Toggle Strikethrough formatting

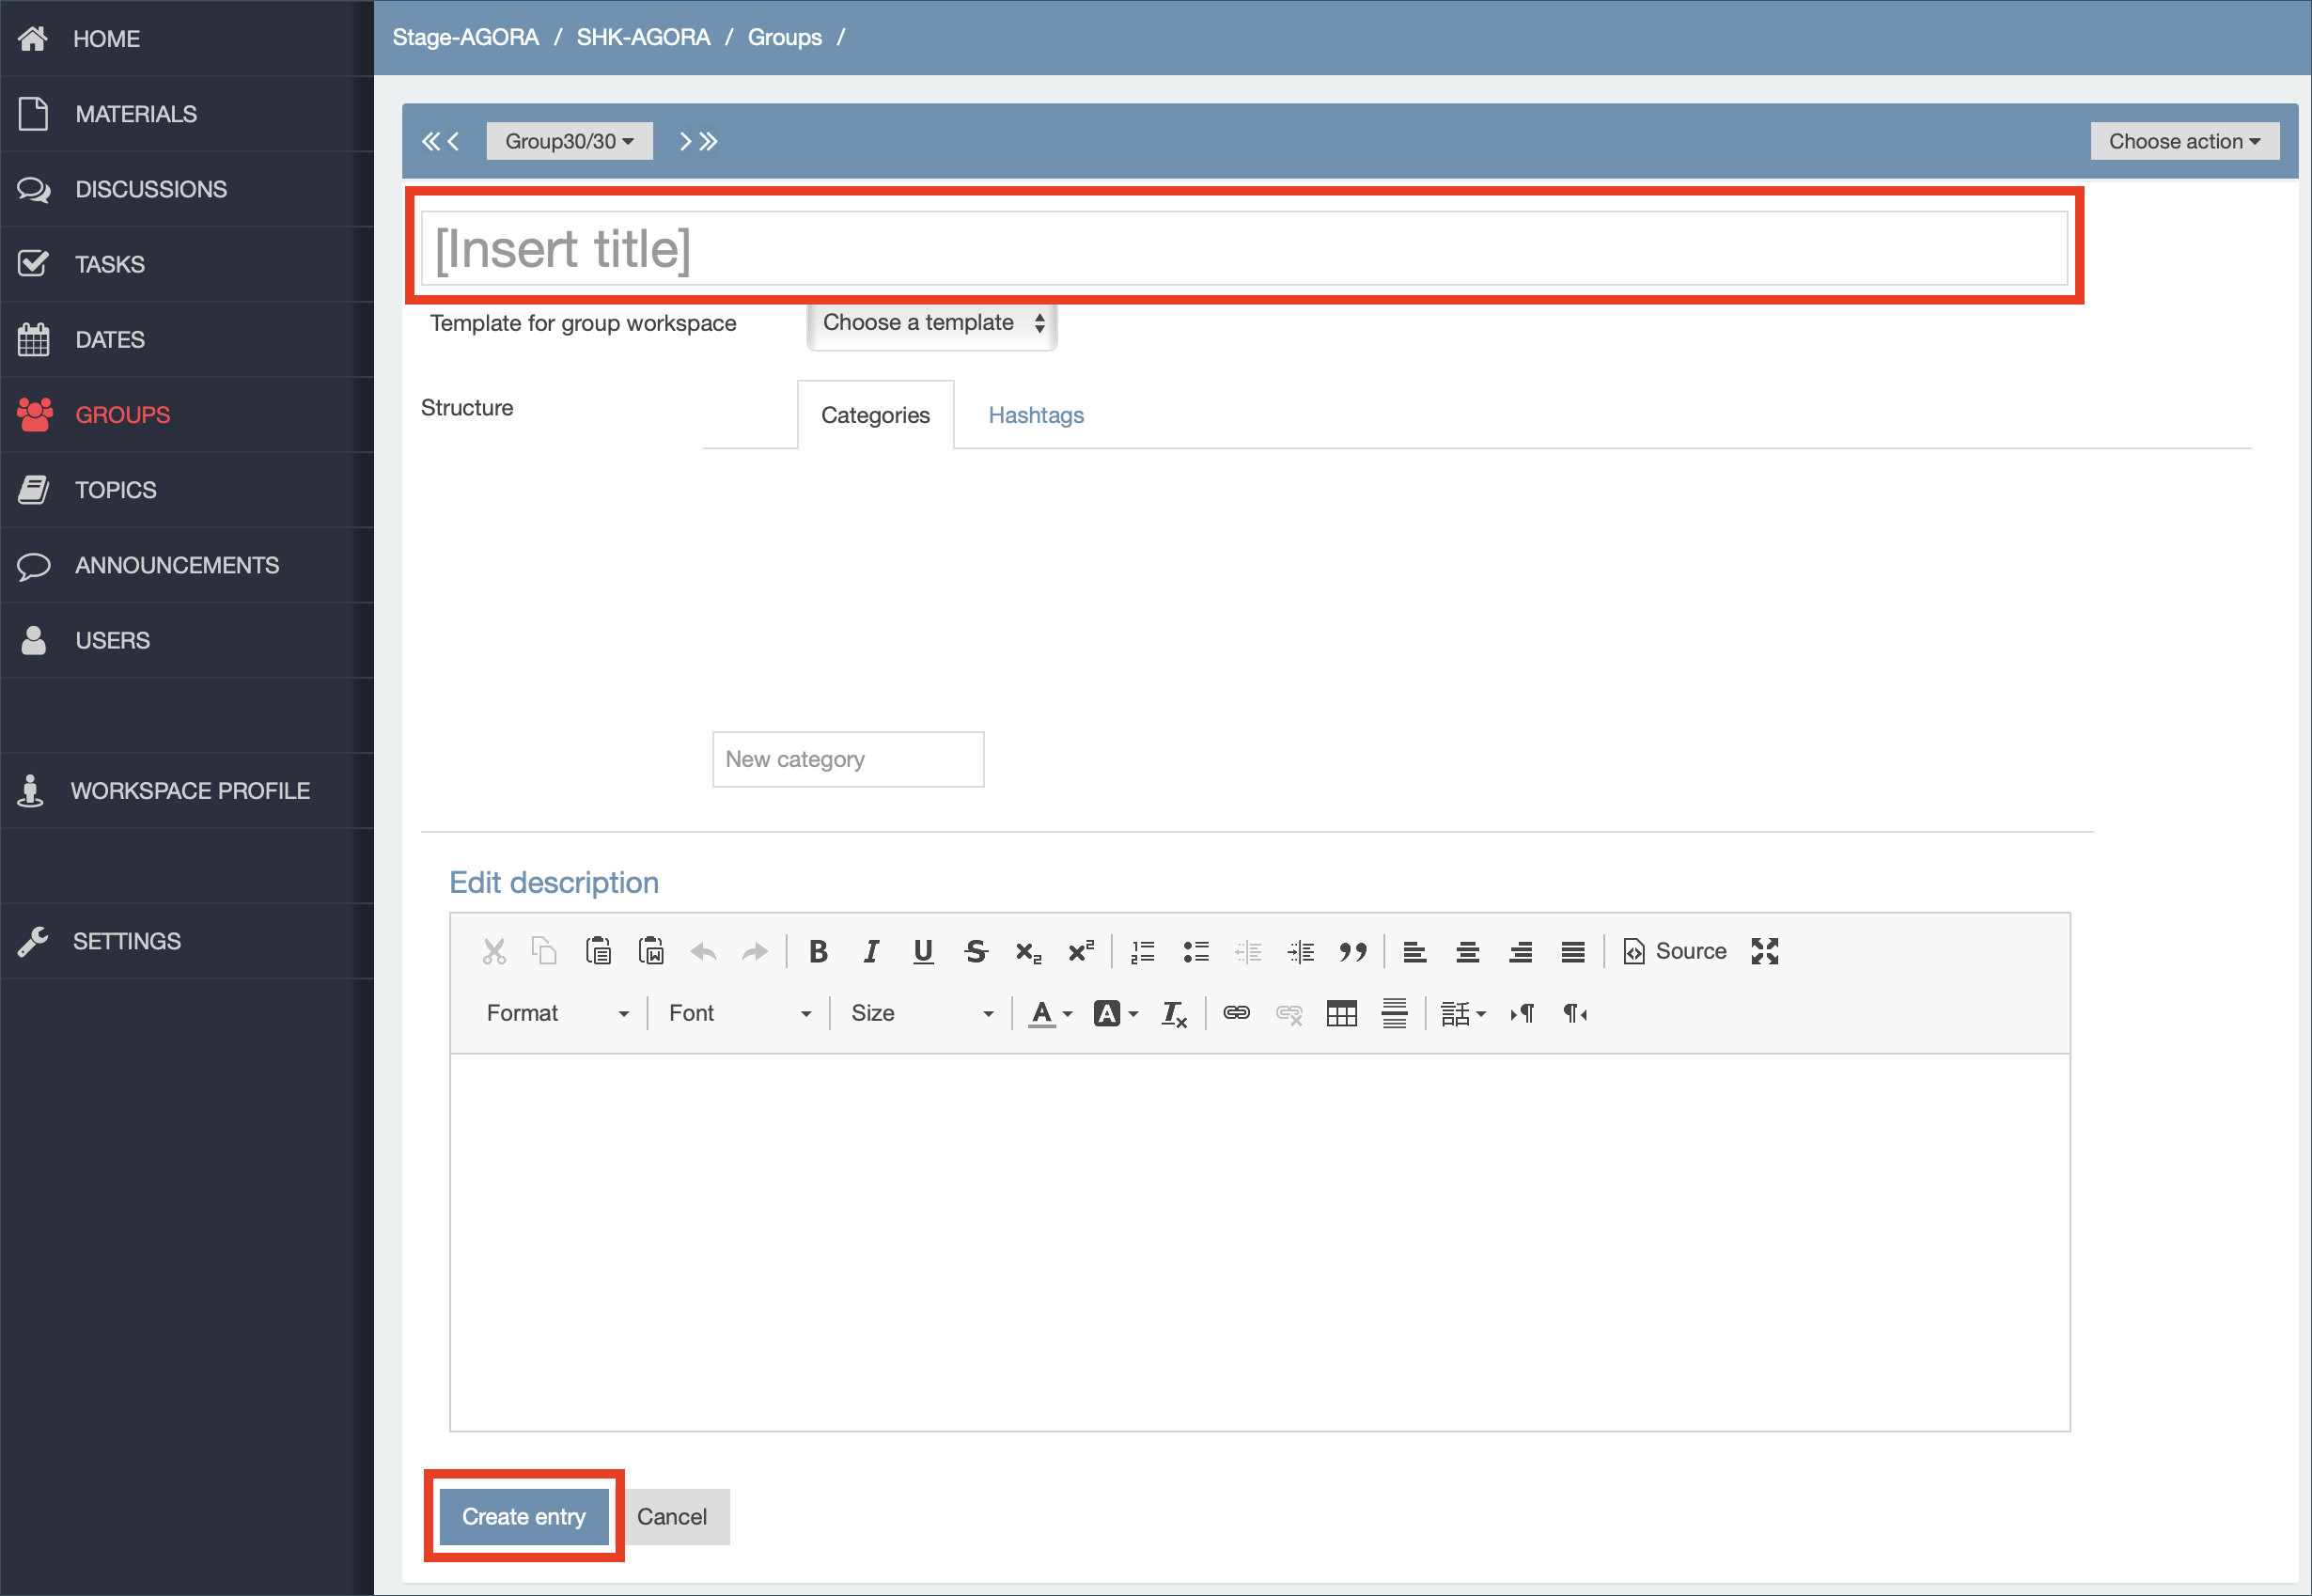(x=976, y=951)
